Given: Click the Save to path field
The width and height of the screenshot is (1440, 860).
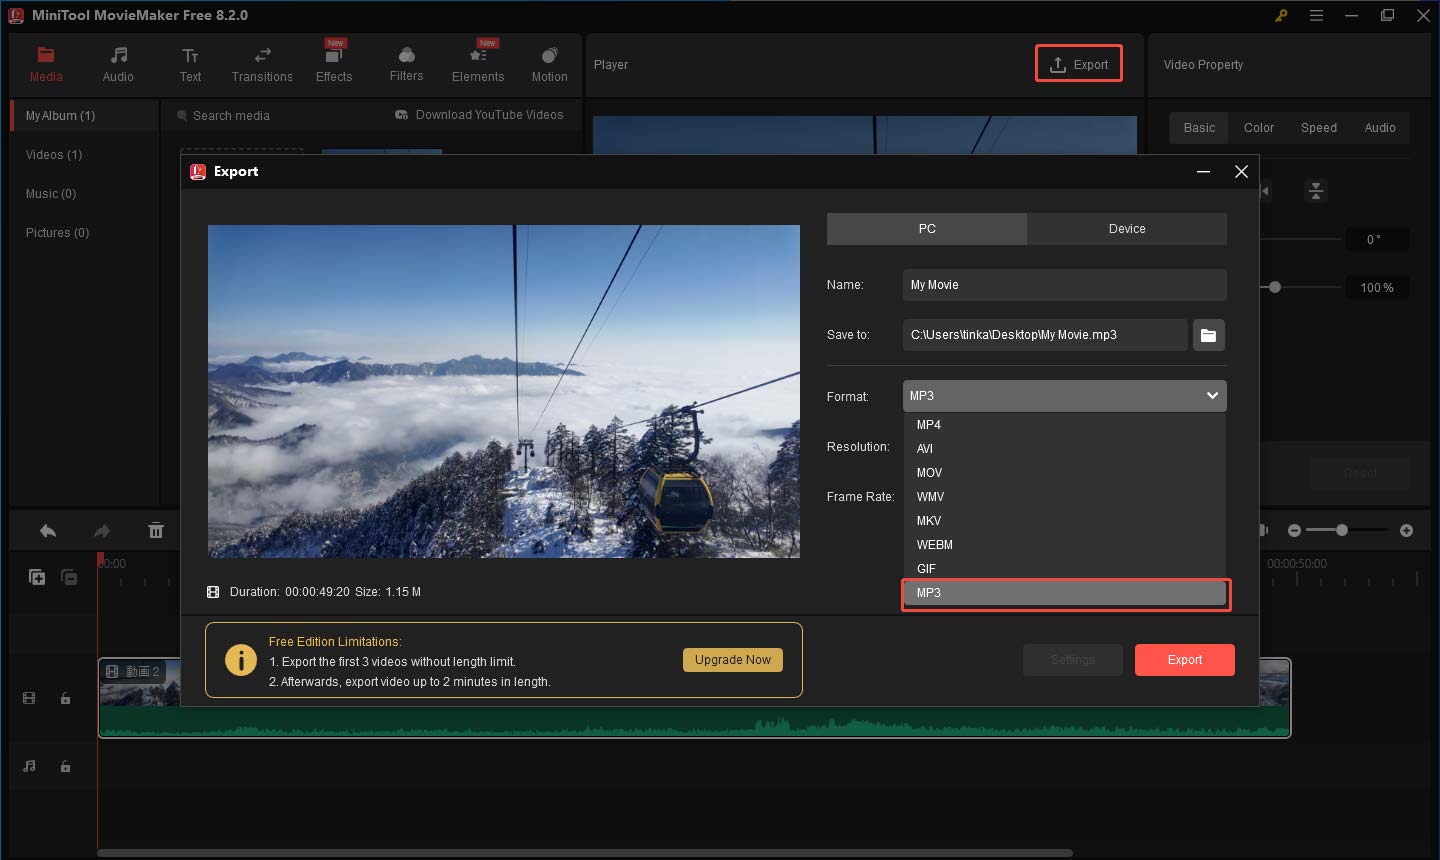Looking at the screenshot, I should (1045, 335).
